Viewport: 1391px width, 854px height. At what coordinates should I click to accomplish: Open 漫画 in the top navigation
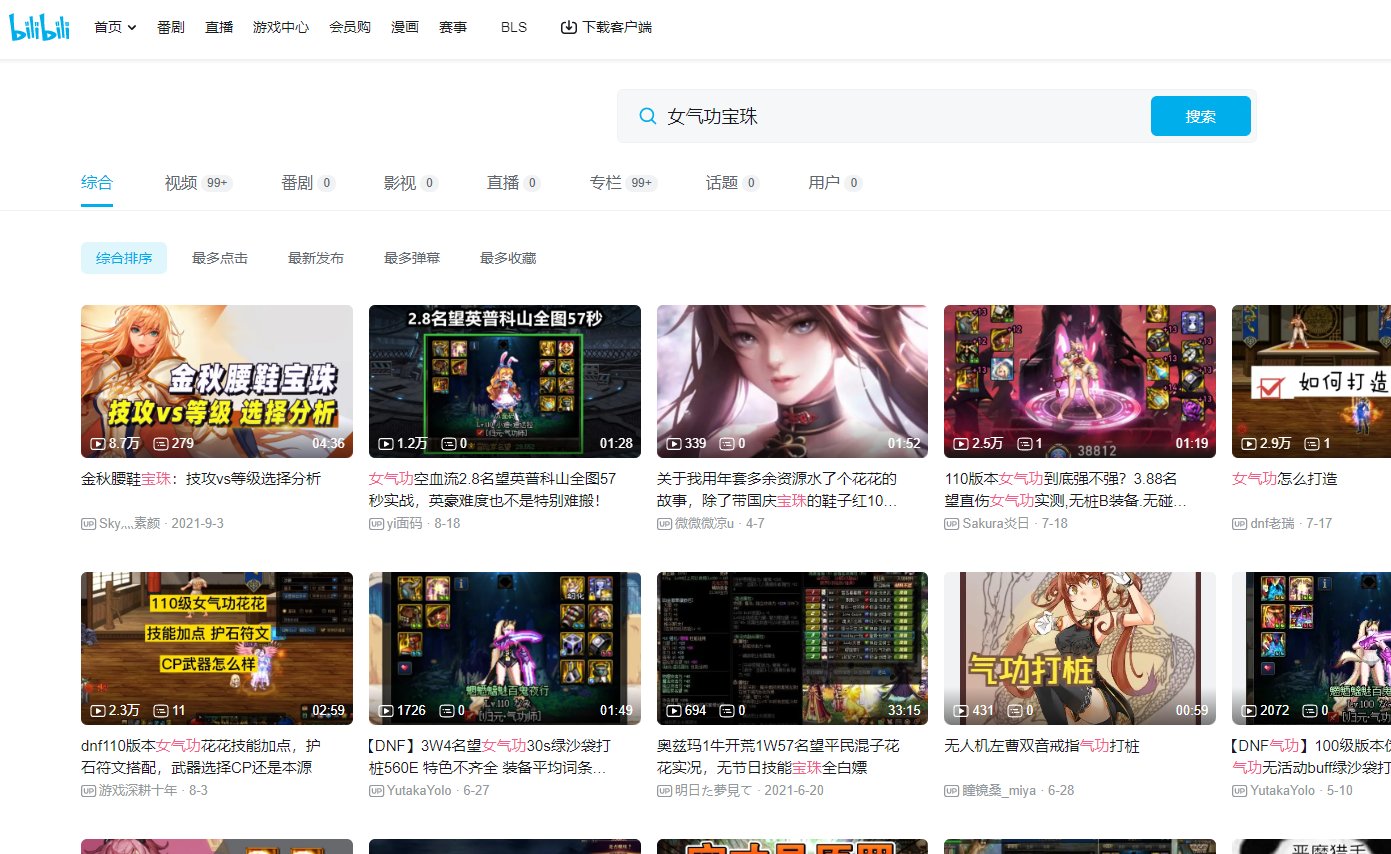tap(405, 27)
